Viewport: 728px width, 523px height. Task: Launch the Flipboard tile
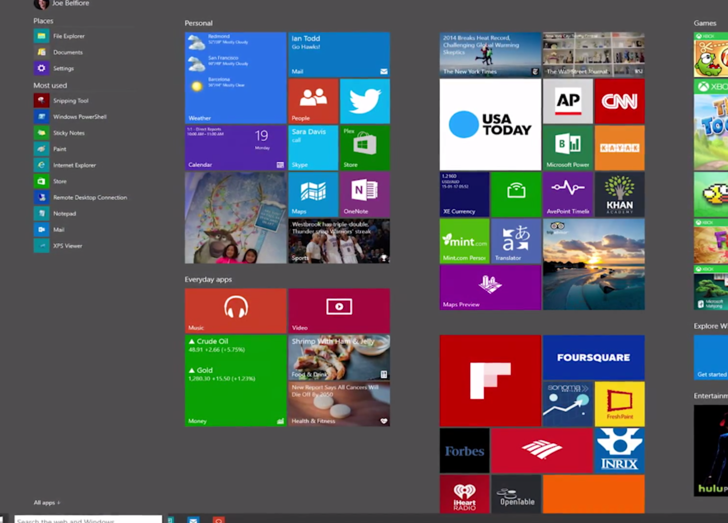490,381
